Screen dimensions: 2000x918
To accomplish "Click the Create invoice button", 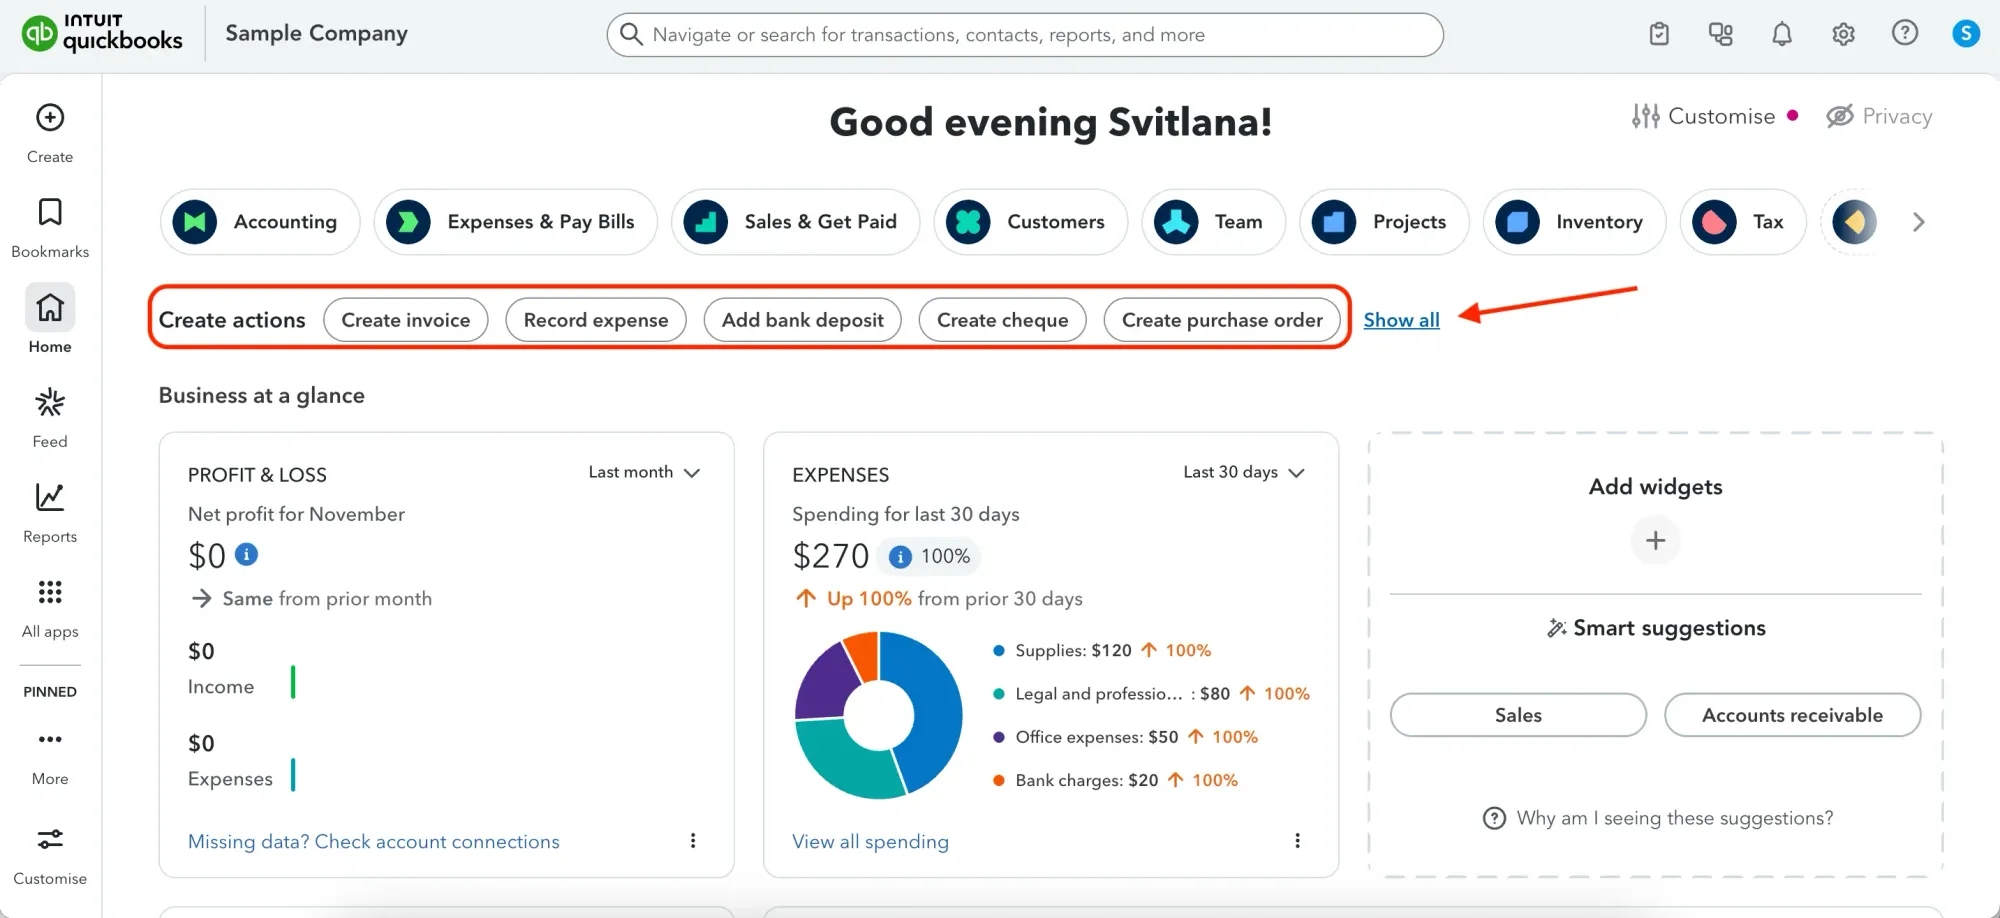I will [x=405, y=320].
